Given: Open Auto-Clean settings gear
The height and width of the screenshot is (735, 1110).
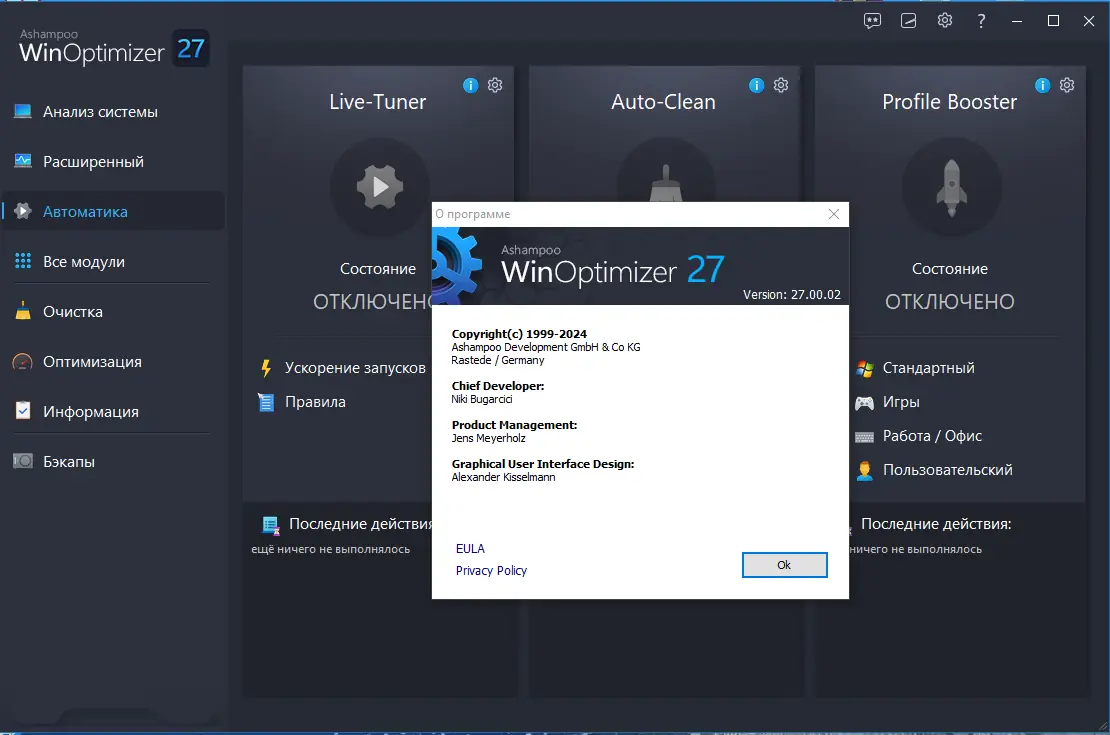Looking at the screenshot, I should pos(781,85).
